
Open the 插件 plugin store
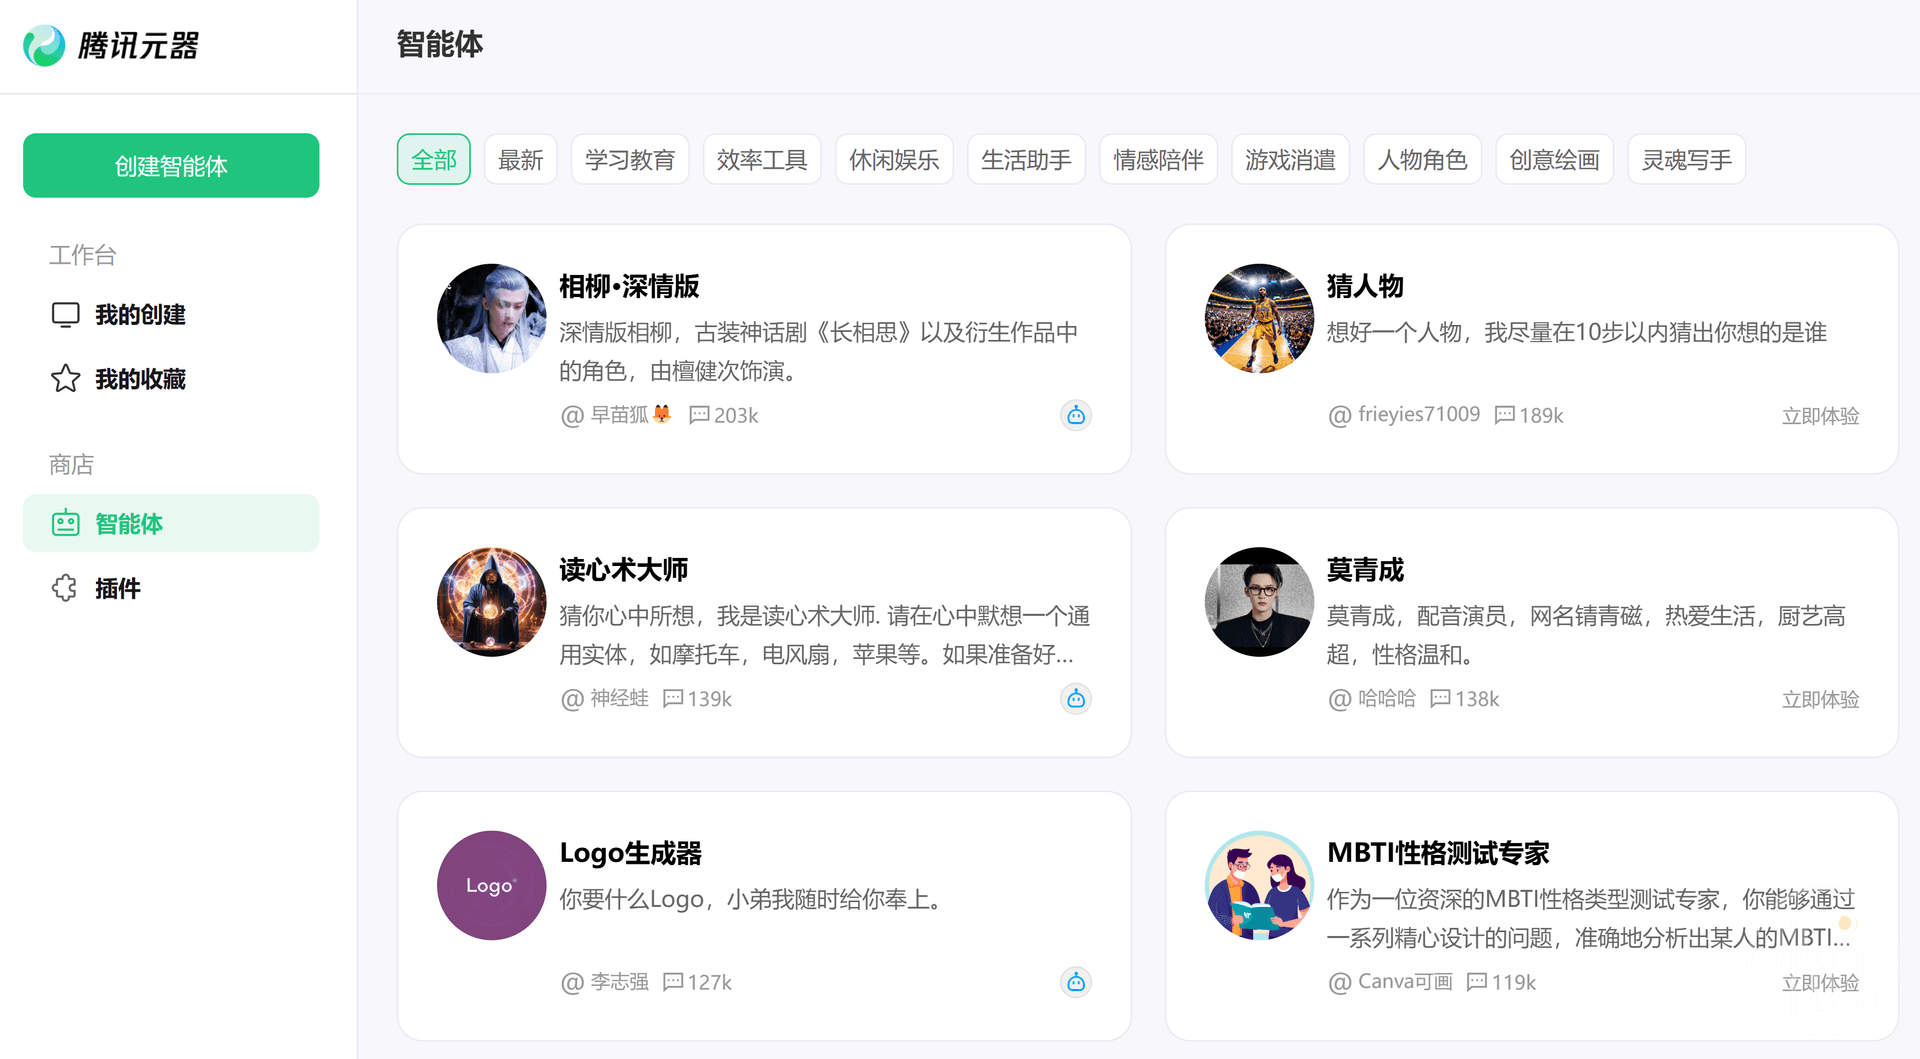coord(117,588)
